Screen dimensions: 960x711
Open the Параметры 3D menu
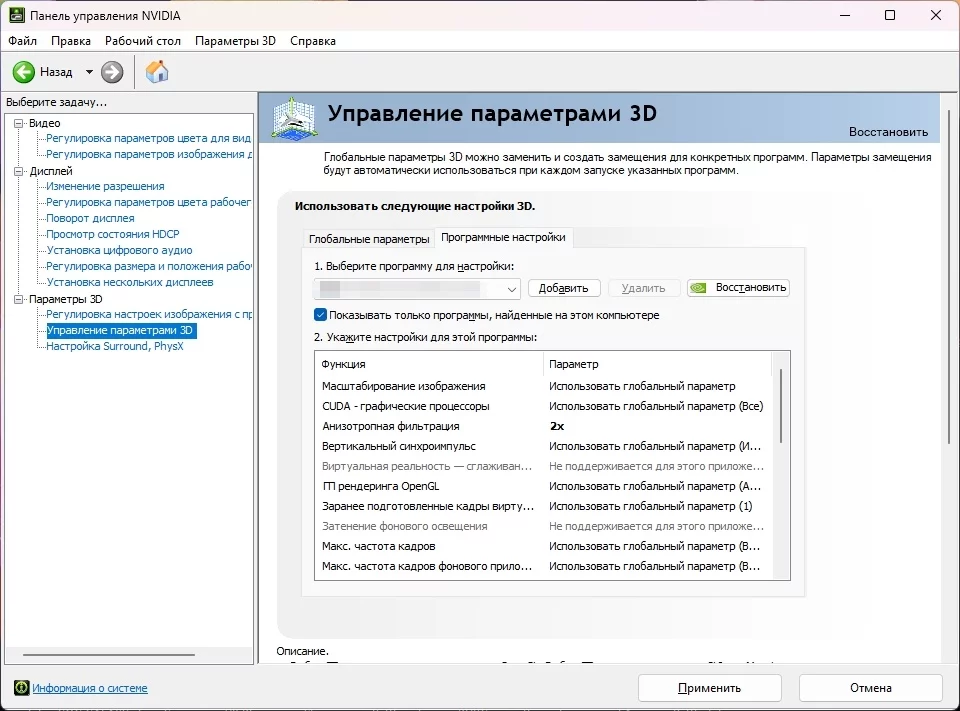click(235, 41)
